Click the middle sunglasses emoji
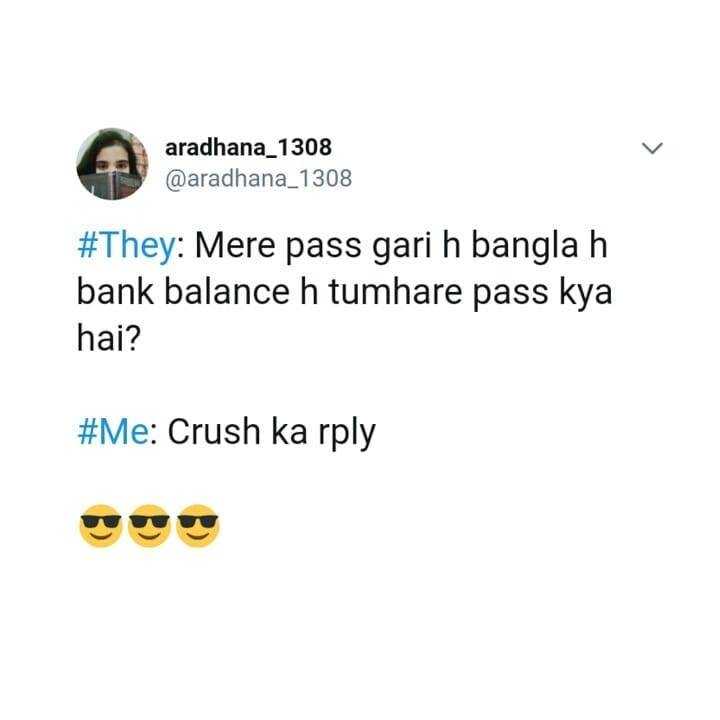 (149, 526)
